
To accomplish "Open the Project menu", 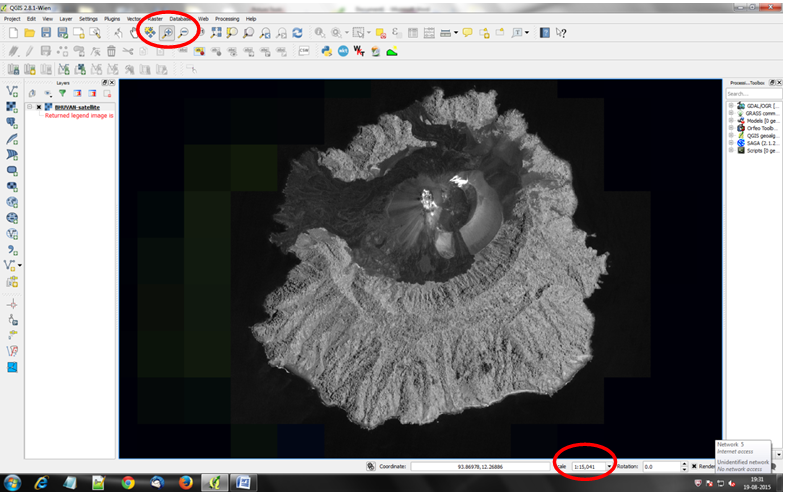I will [12, 19].
